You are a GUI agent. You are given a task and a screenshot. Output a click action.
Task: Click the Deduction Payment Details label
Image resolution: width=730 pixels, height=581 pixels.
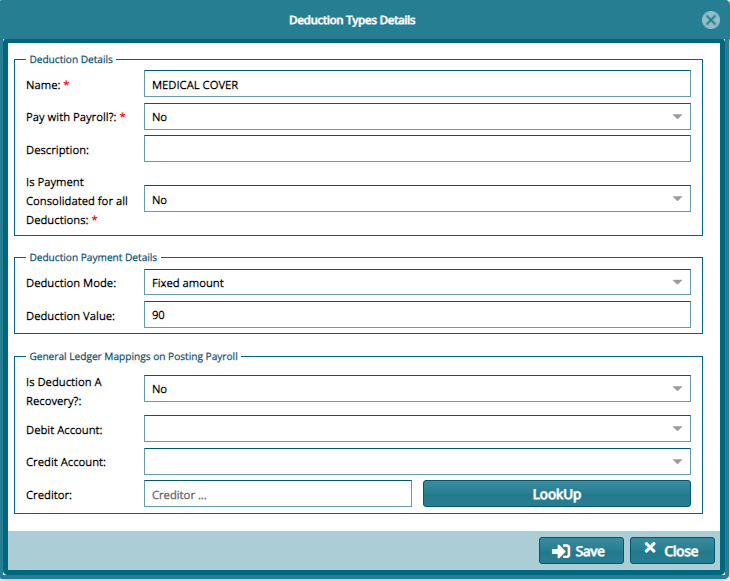[x=93, y=257]
